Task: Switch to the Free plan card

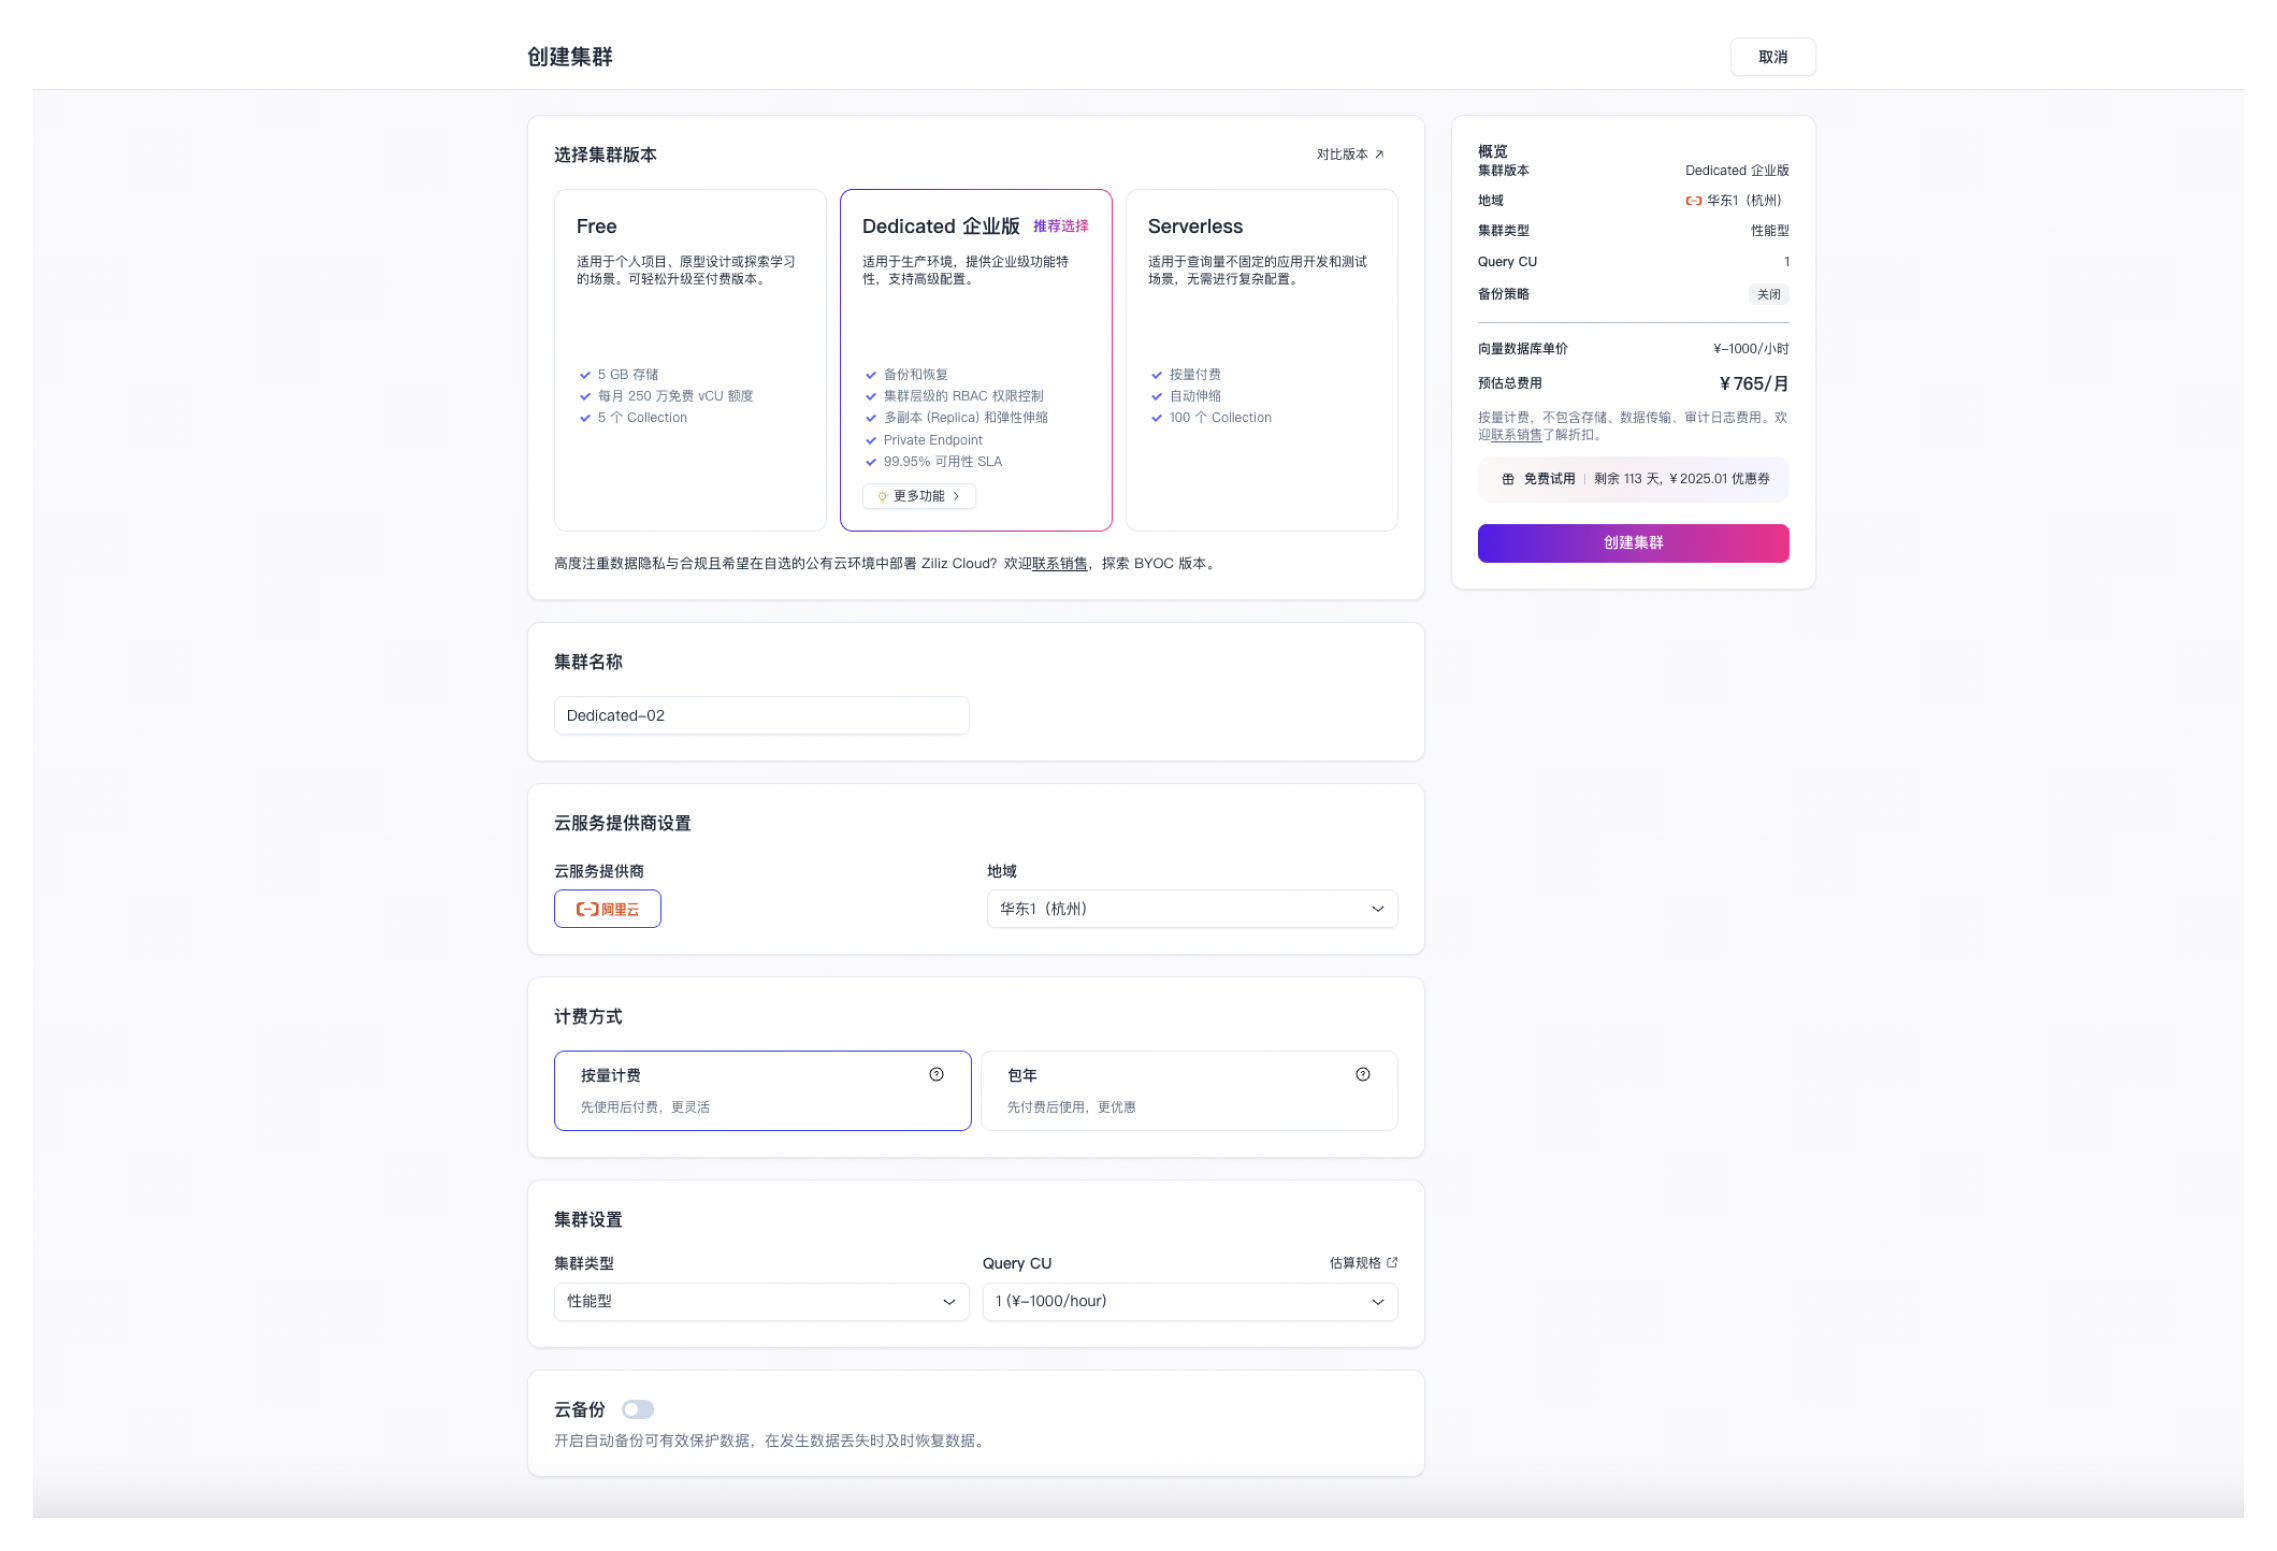Action: [x=689, y=360]
